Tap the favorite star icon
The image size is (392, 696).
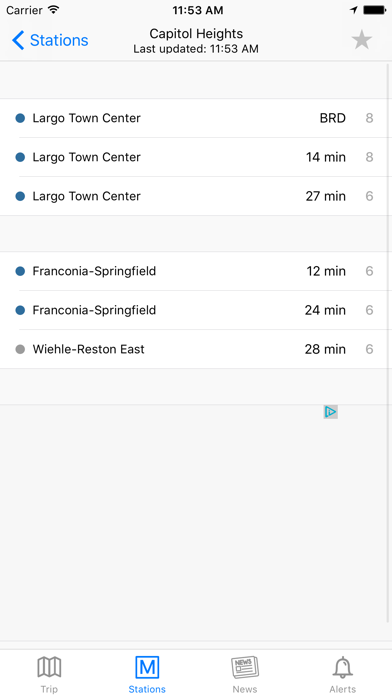[x=361, y=40]
